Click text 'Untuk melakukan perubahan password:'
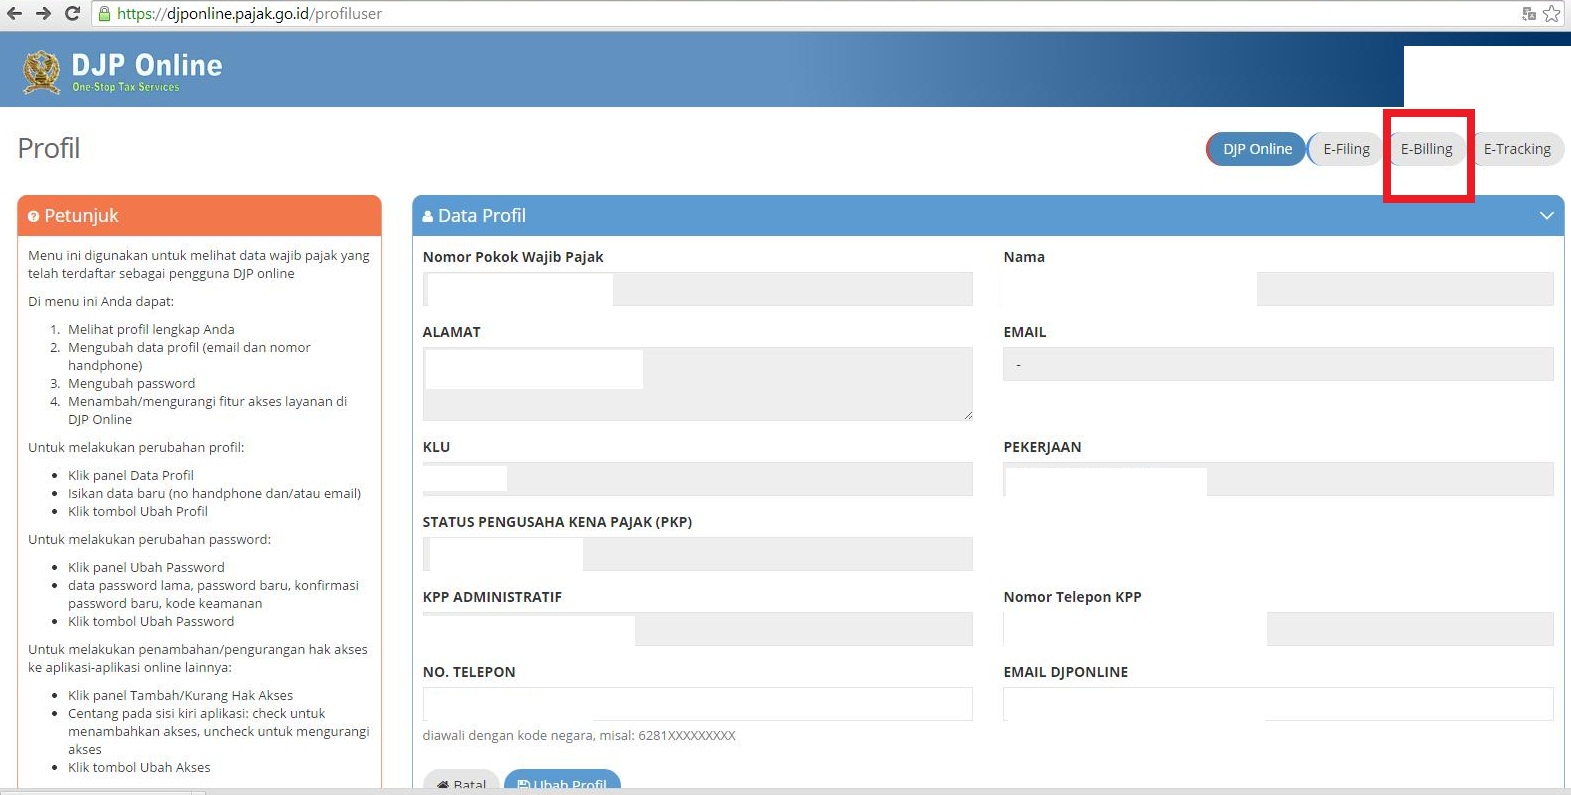This screenshot has height=795, width=1571. (x=150, y=539)
